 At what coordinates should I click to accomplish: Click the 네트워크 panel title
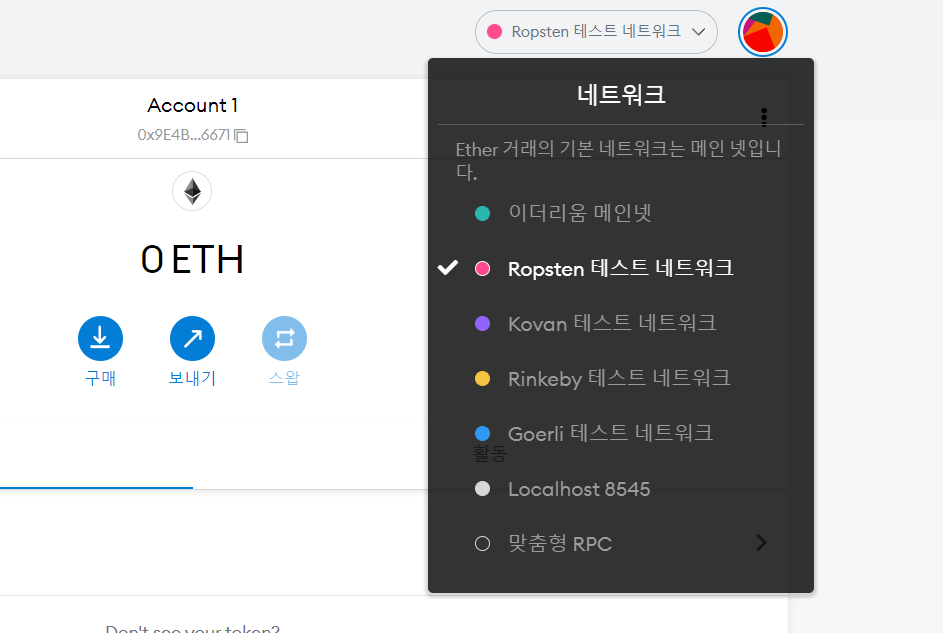(621, 95)
